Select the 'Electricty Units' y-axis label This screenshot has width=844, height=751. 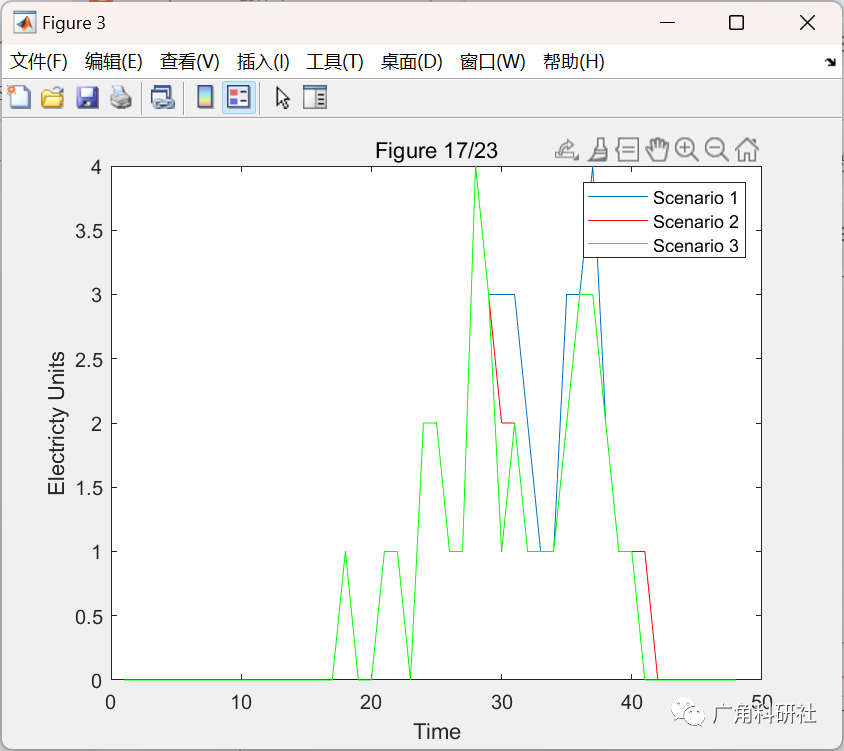point(57,423)
